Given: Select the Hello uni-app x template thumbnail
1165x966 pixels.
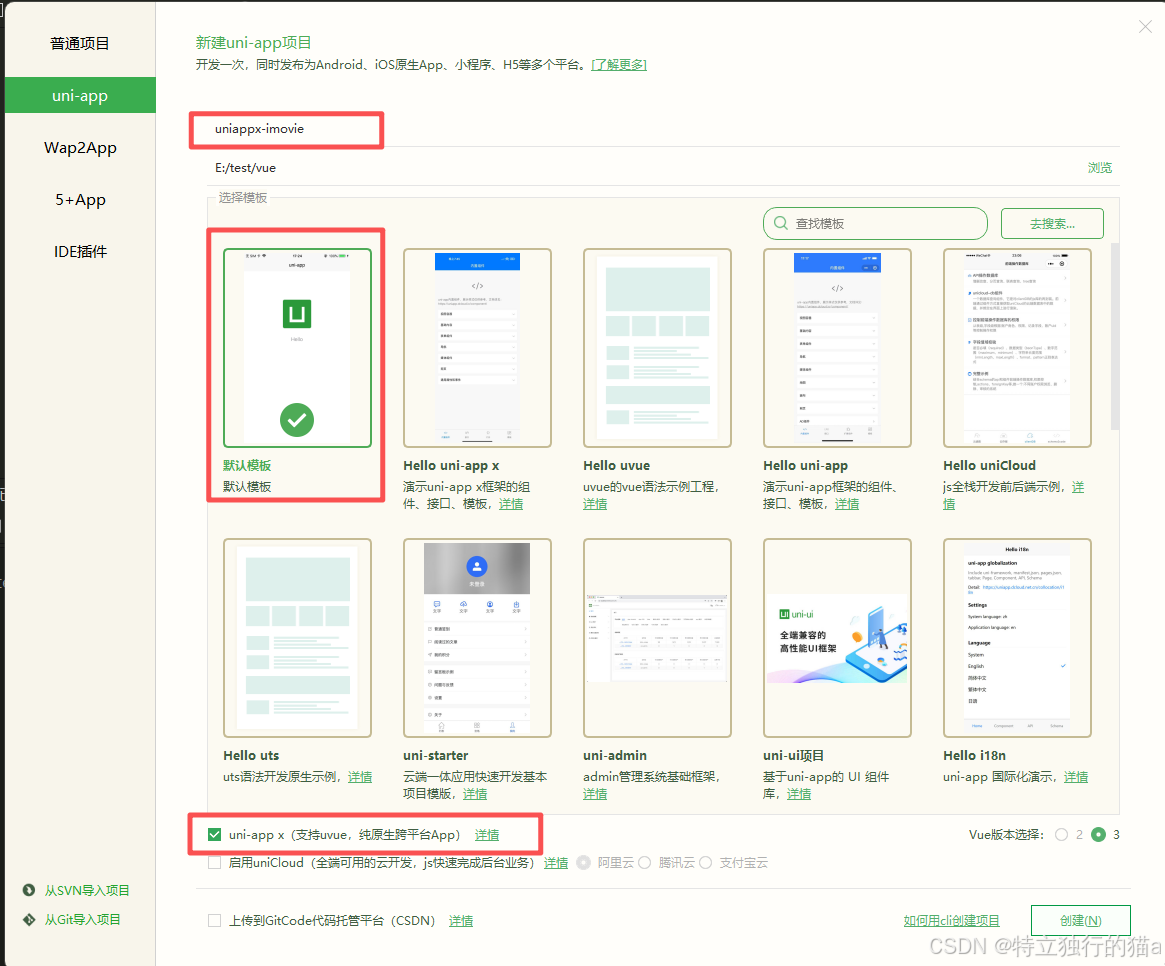Looking at the screenshot, I should click(477, 348).
